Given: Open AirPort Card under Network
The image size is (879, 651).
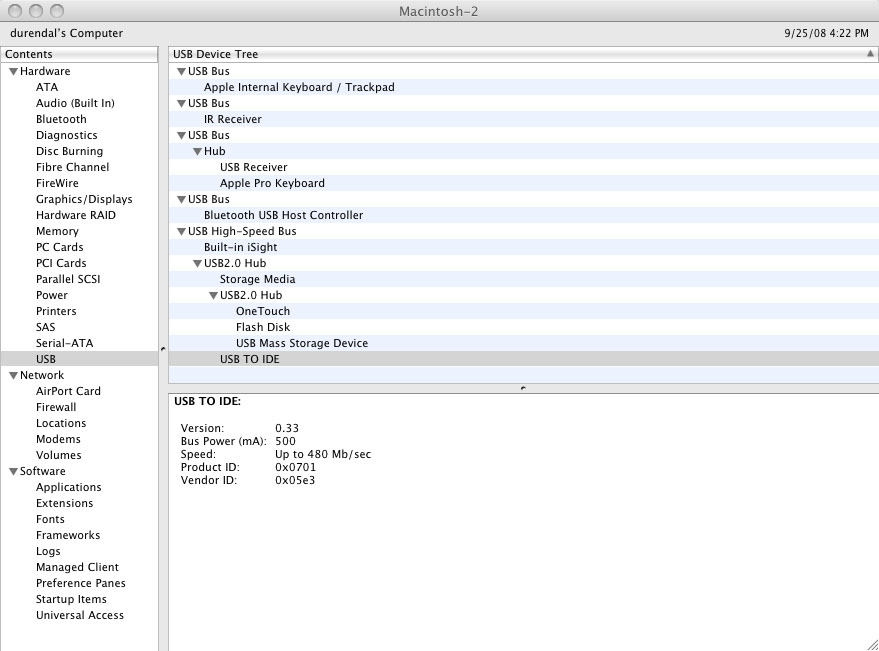Looking at the screenshot, I should coord(66,391).
